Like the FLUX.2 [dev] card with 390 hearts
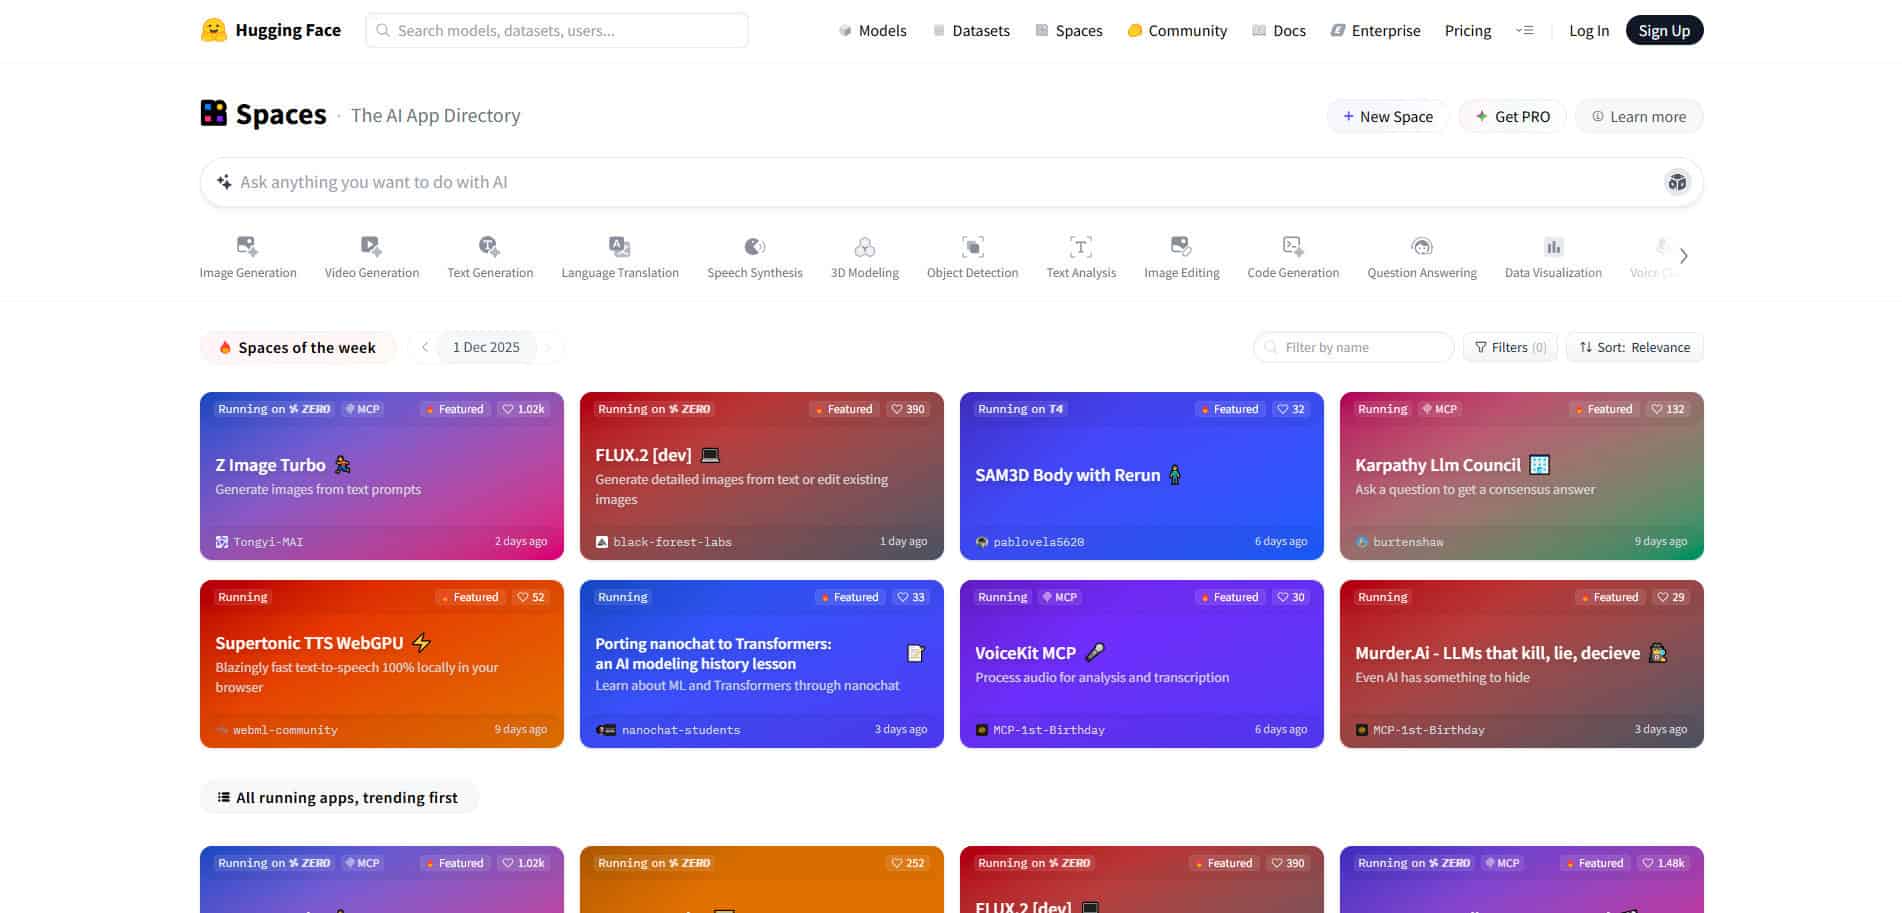The width and height of the screenshot is (1902, 913). pos(908,409)
